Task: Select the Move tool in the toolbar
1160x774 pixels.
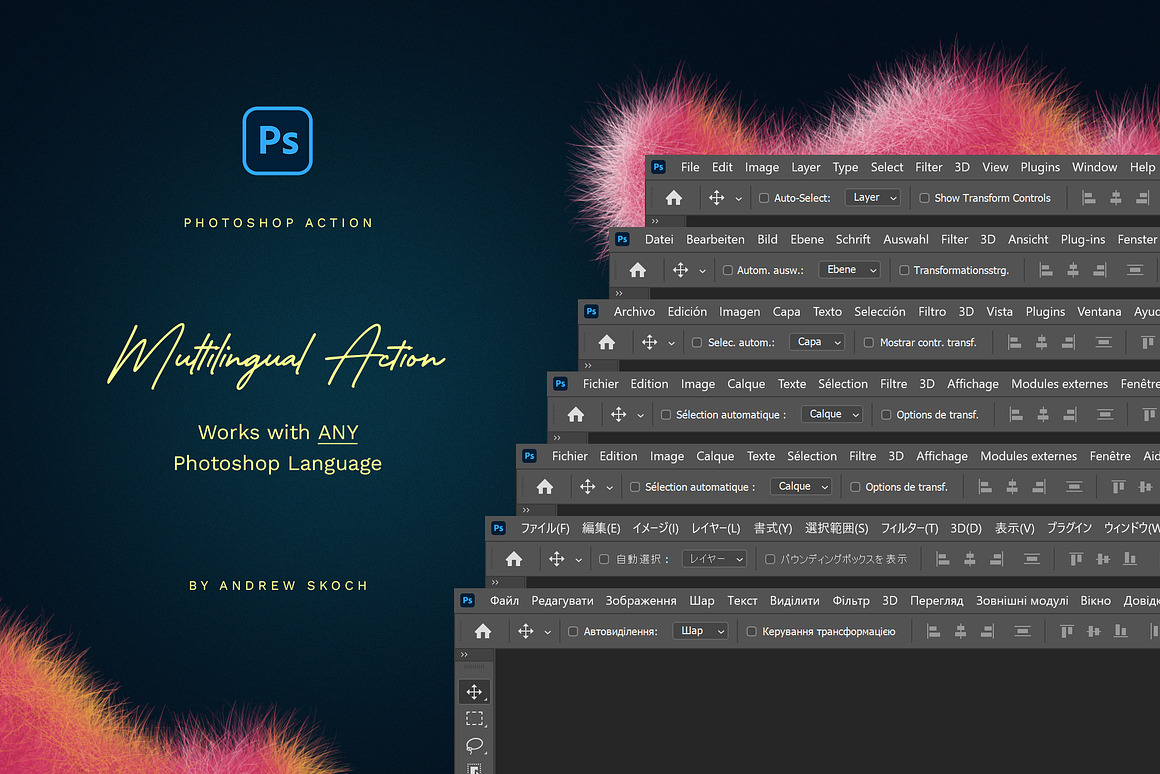Action: coord(475,691)
